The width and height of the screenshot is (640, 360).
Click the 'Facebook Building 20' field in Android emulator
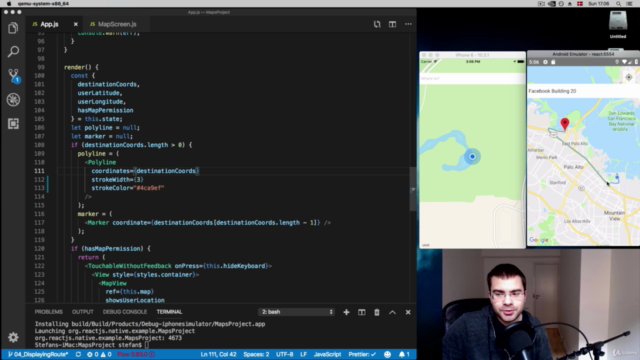click(583, 91)
